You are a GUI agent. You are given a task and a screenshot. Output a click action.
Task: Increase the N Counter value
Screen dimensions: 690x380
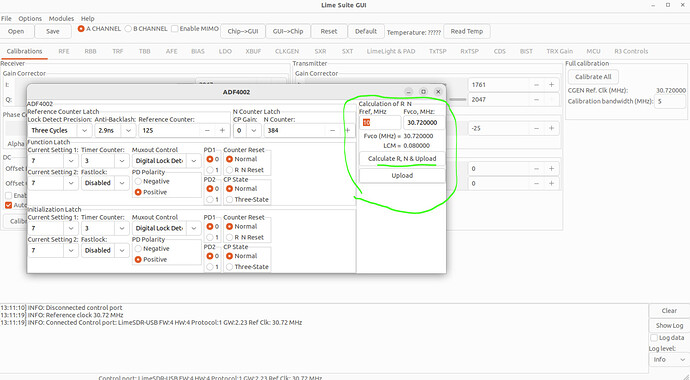[348, 130]
